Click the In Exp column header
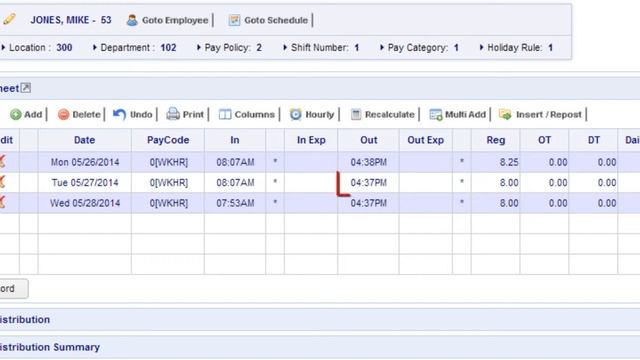This screenshot has height=360, width=640. (x=311, y=140)
